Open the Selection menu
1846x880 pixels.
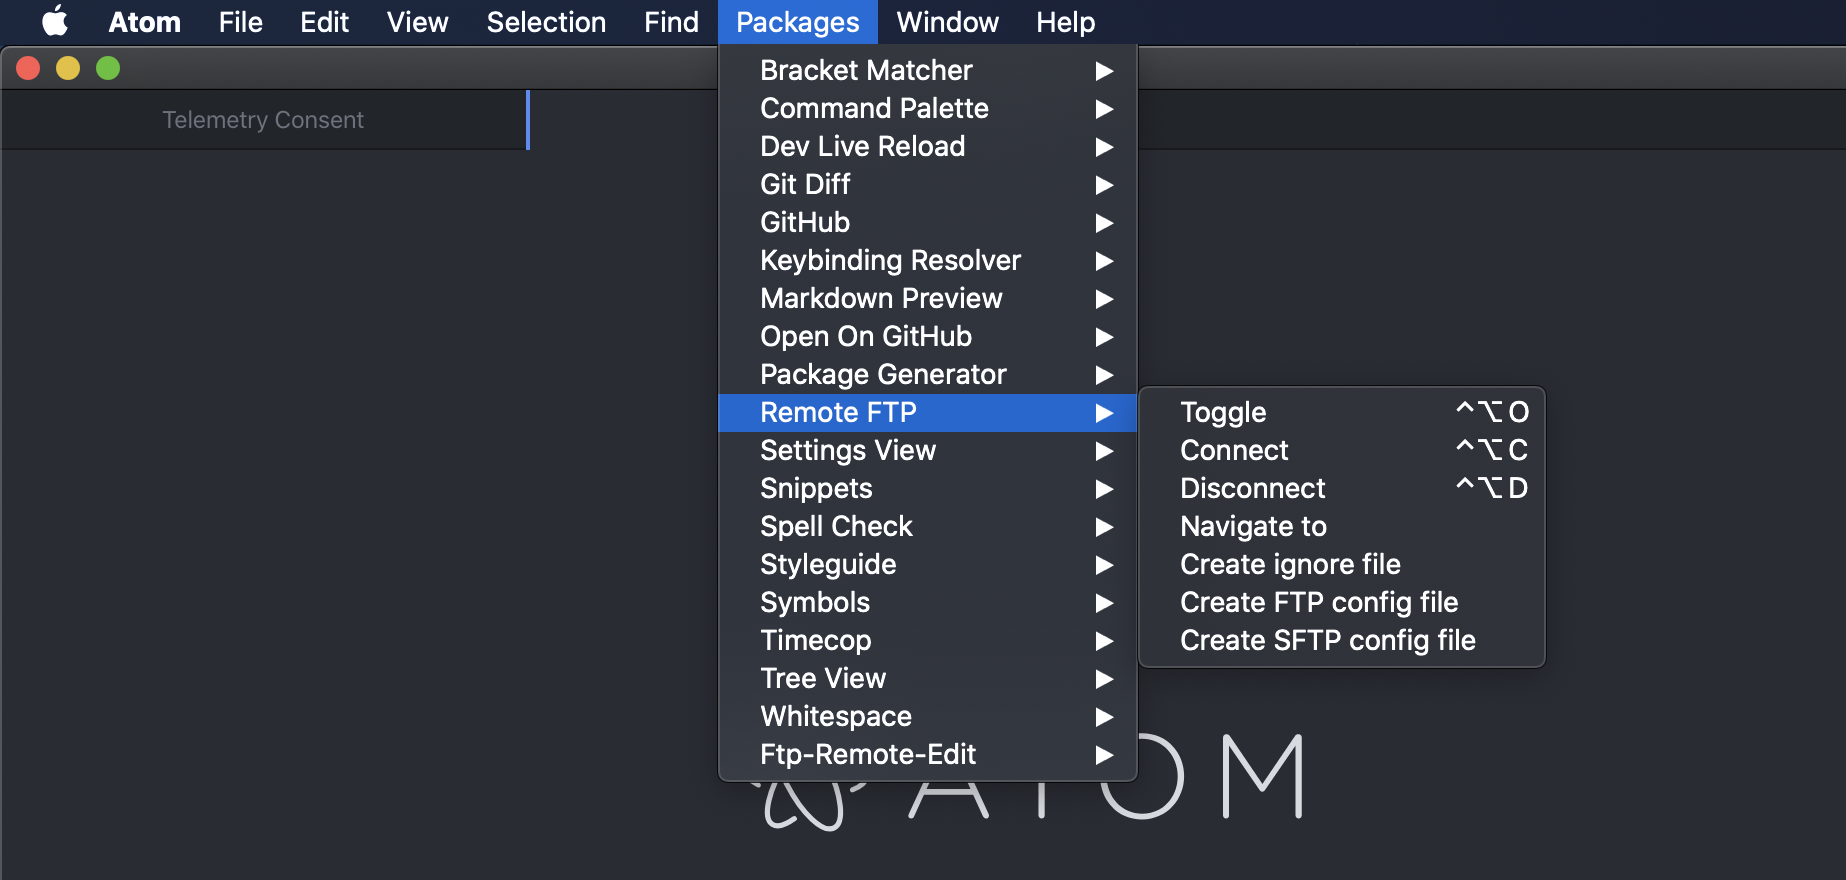coord(546,22)
